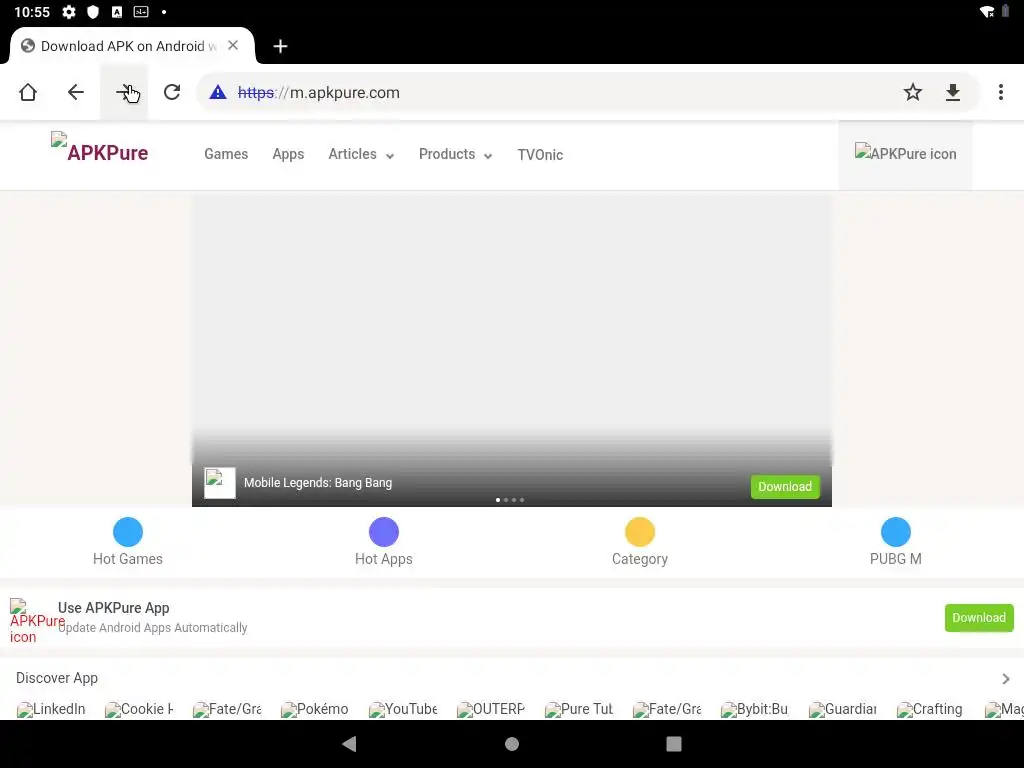Open the OUTERP app icon

491,709
